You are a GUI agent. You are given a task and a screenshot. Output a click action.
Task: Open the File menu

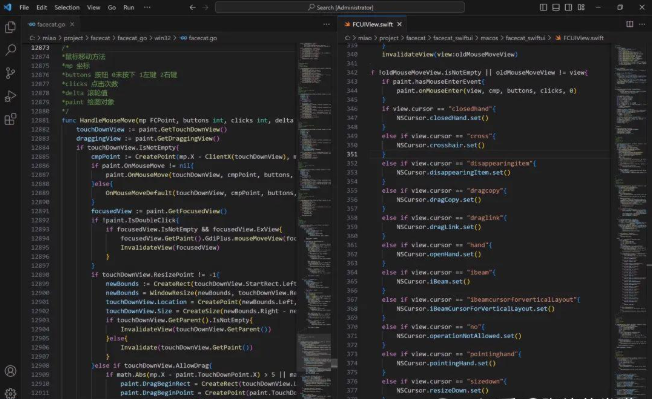24,7
